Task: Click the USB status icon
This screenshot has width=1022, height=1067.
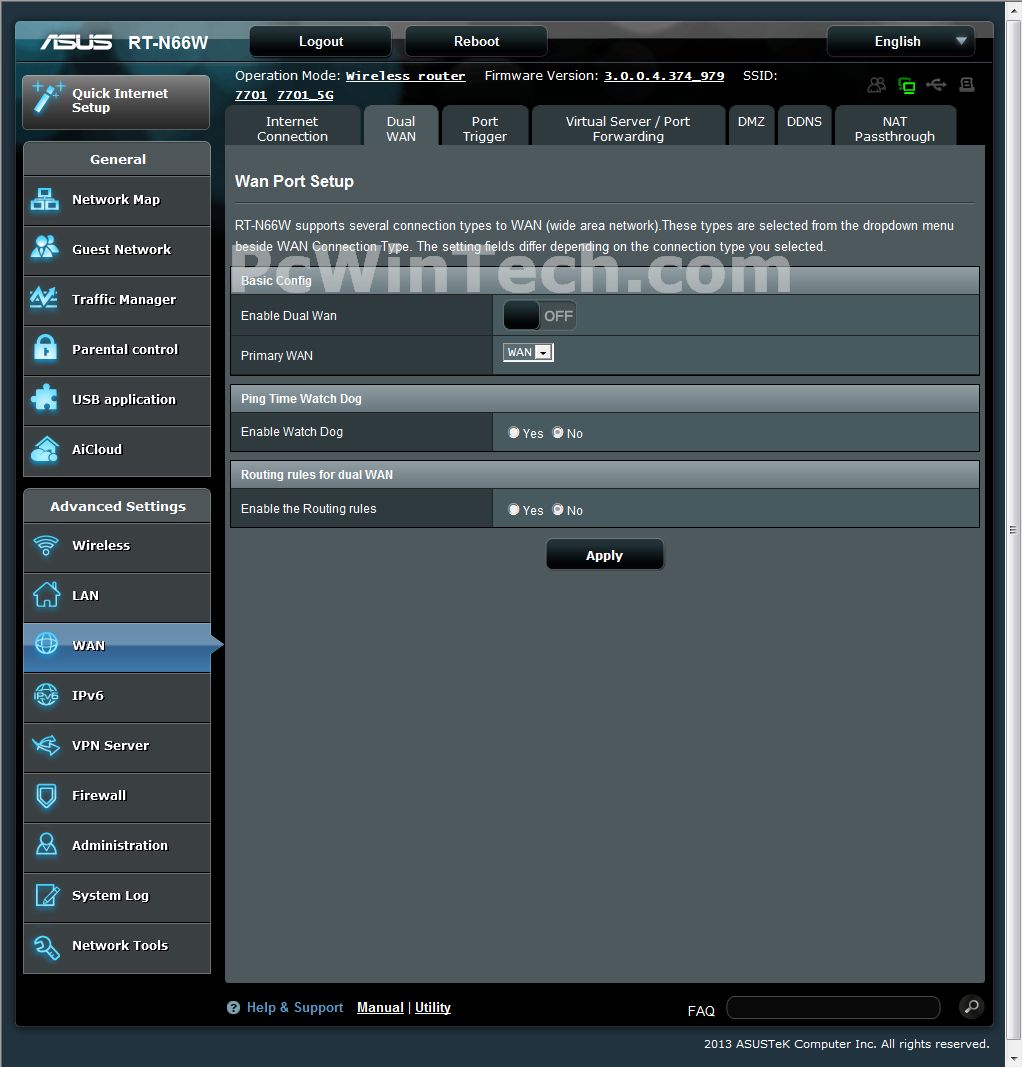Action: [x=936, y=85]
